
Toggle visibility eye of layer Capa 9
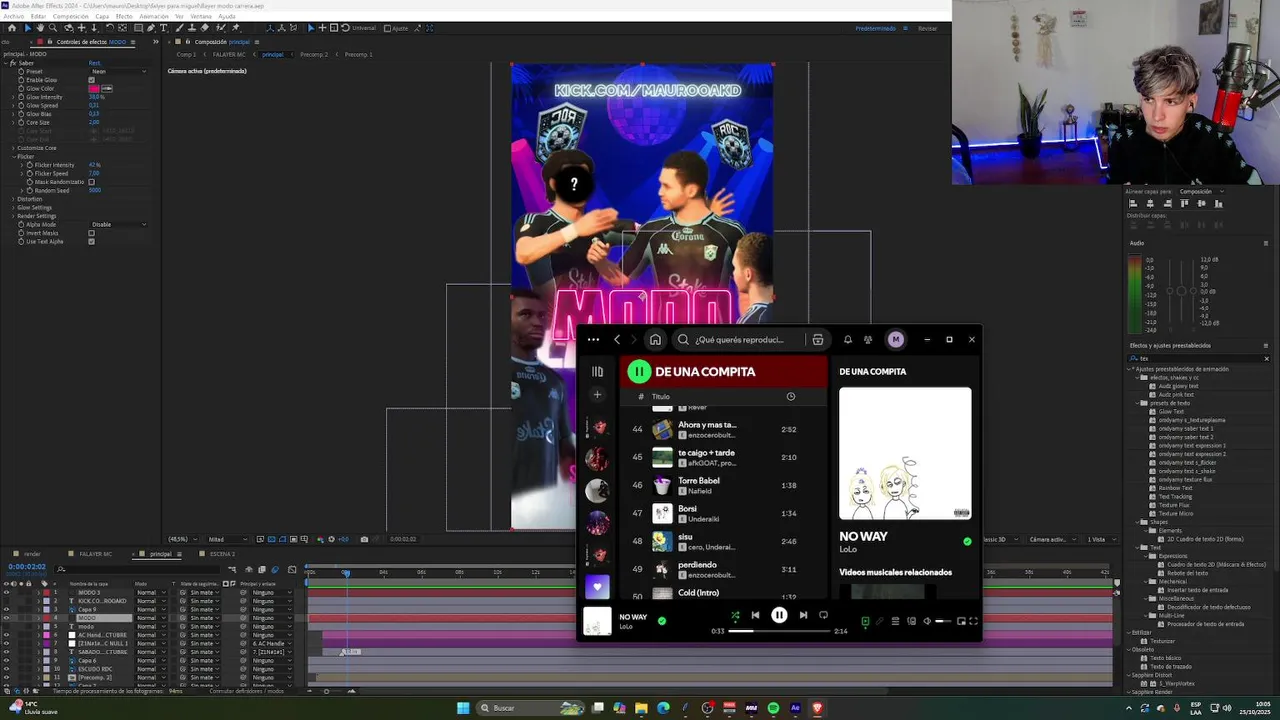pyautogui.click(x=6, y=609)
